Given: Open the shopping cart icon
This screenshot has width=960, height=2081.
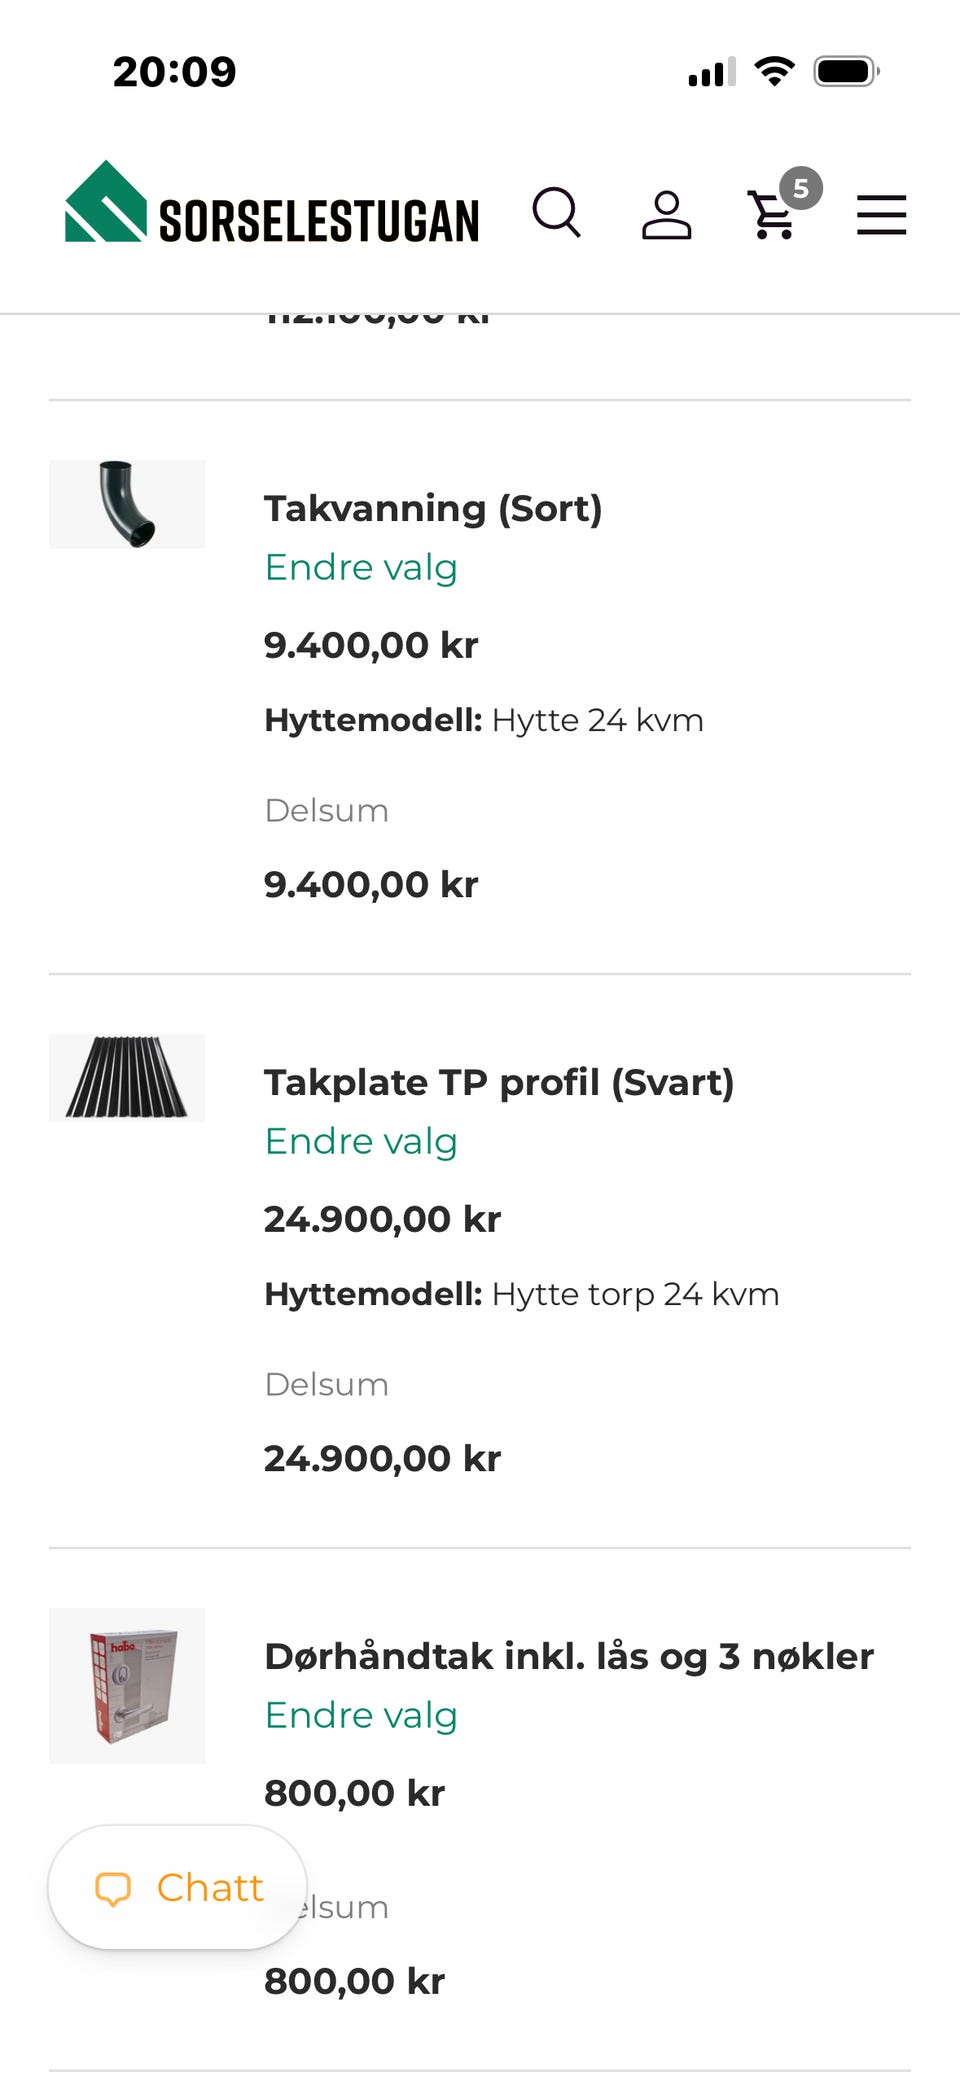Looking at the screenshot, I should (x=772, y=214).
